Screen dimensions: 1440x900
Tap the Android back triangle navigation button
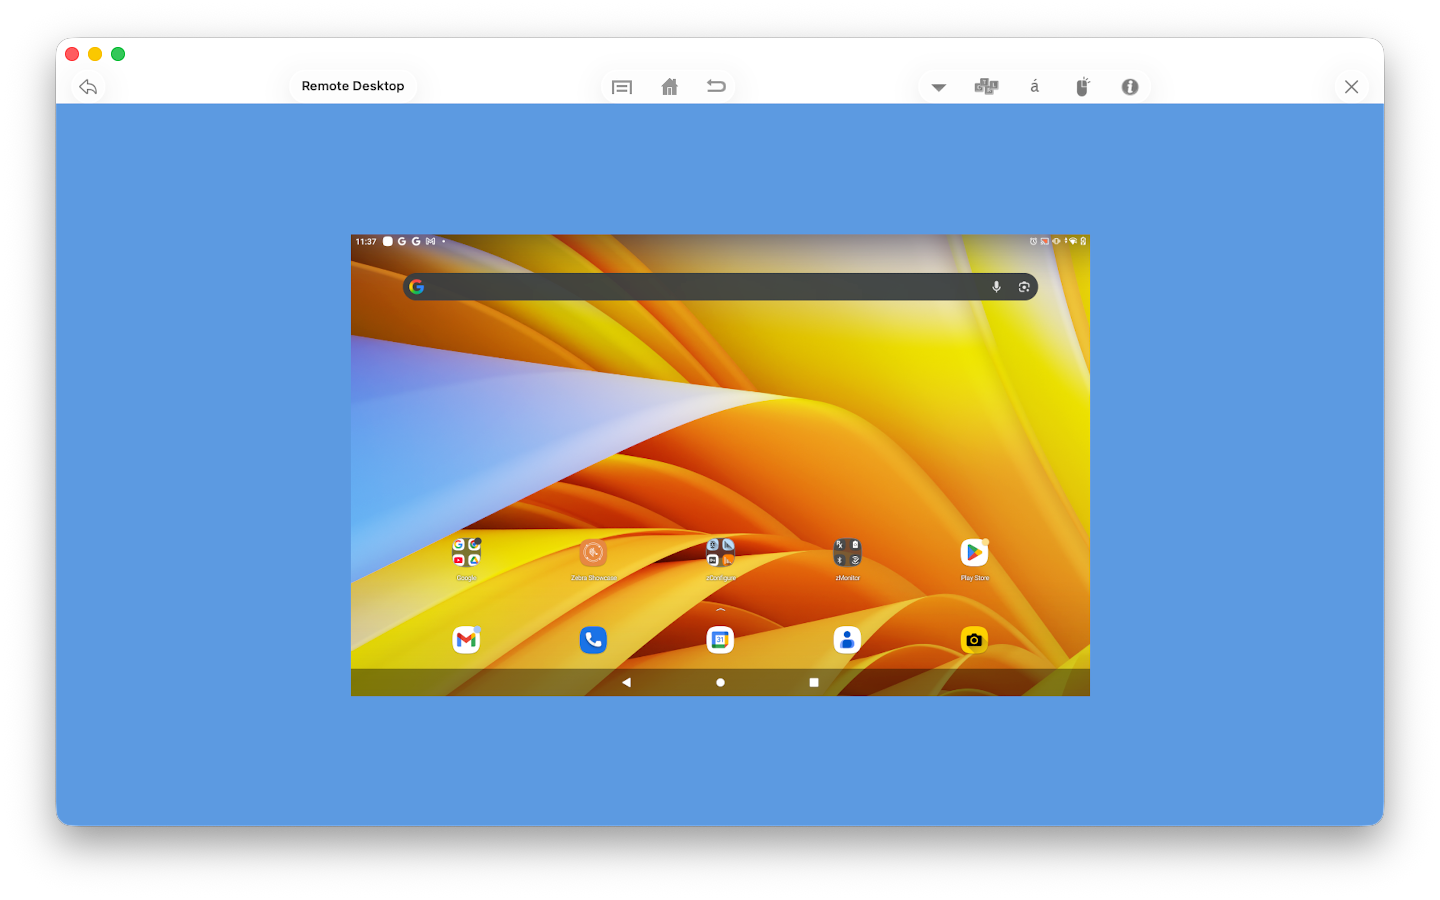[x=626, y=682]
